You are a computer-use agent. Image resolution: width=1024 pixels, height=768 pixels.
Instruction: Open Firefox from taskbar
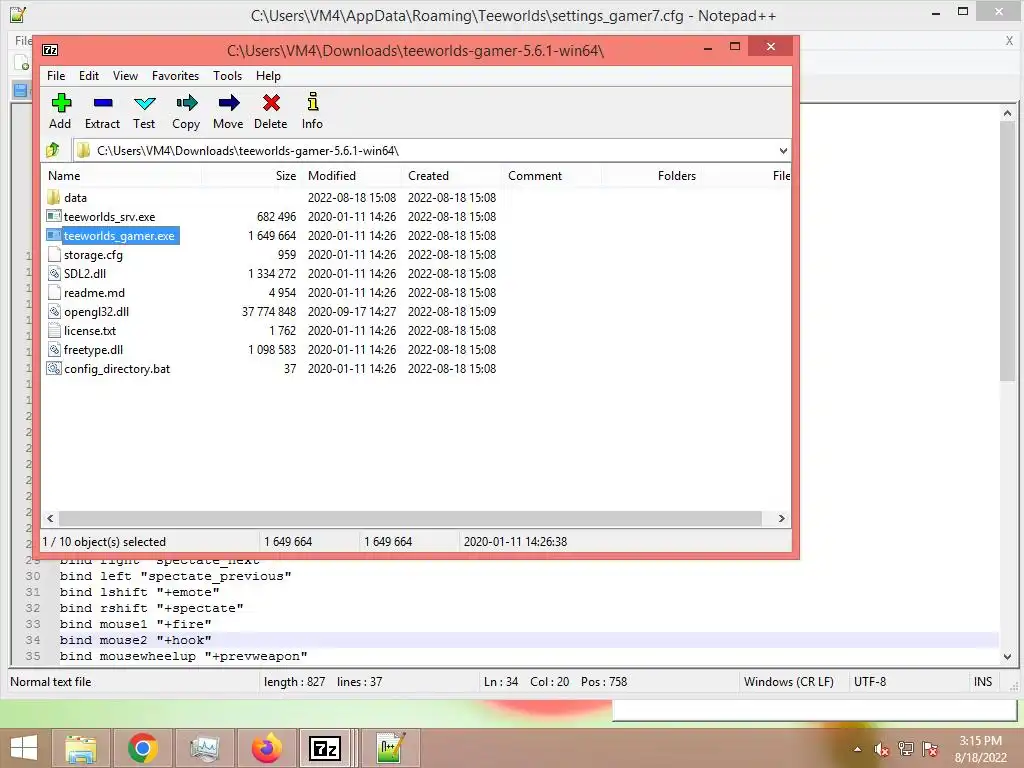click(x=266, y=748)
